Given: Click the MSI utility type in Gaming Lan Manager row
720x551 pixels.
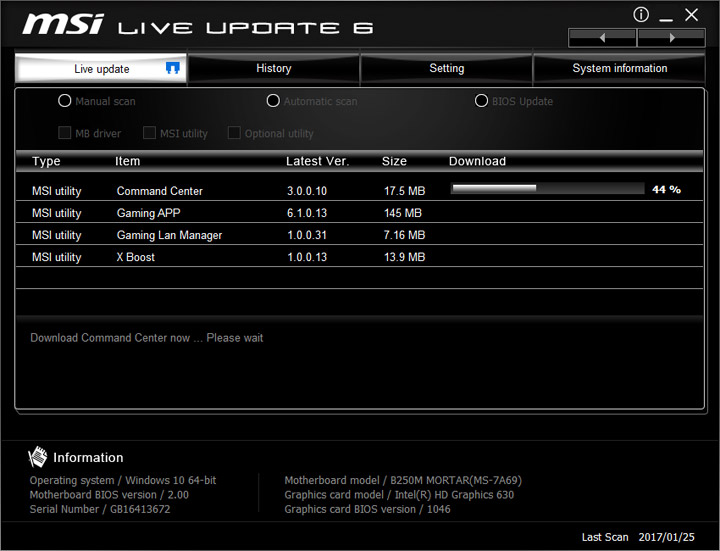Looking at the screenshot, I should [x=56, y=235].
